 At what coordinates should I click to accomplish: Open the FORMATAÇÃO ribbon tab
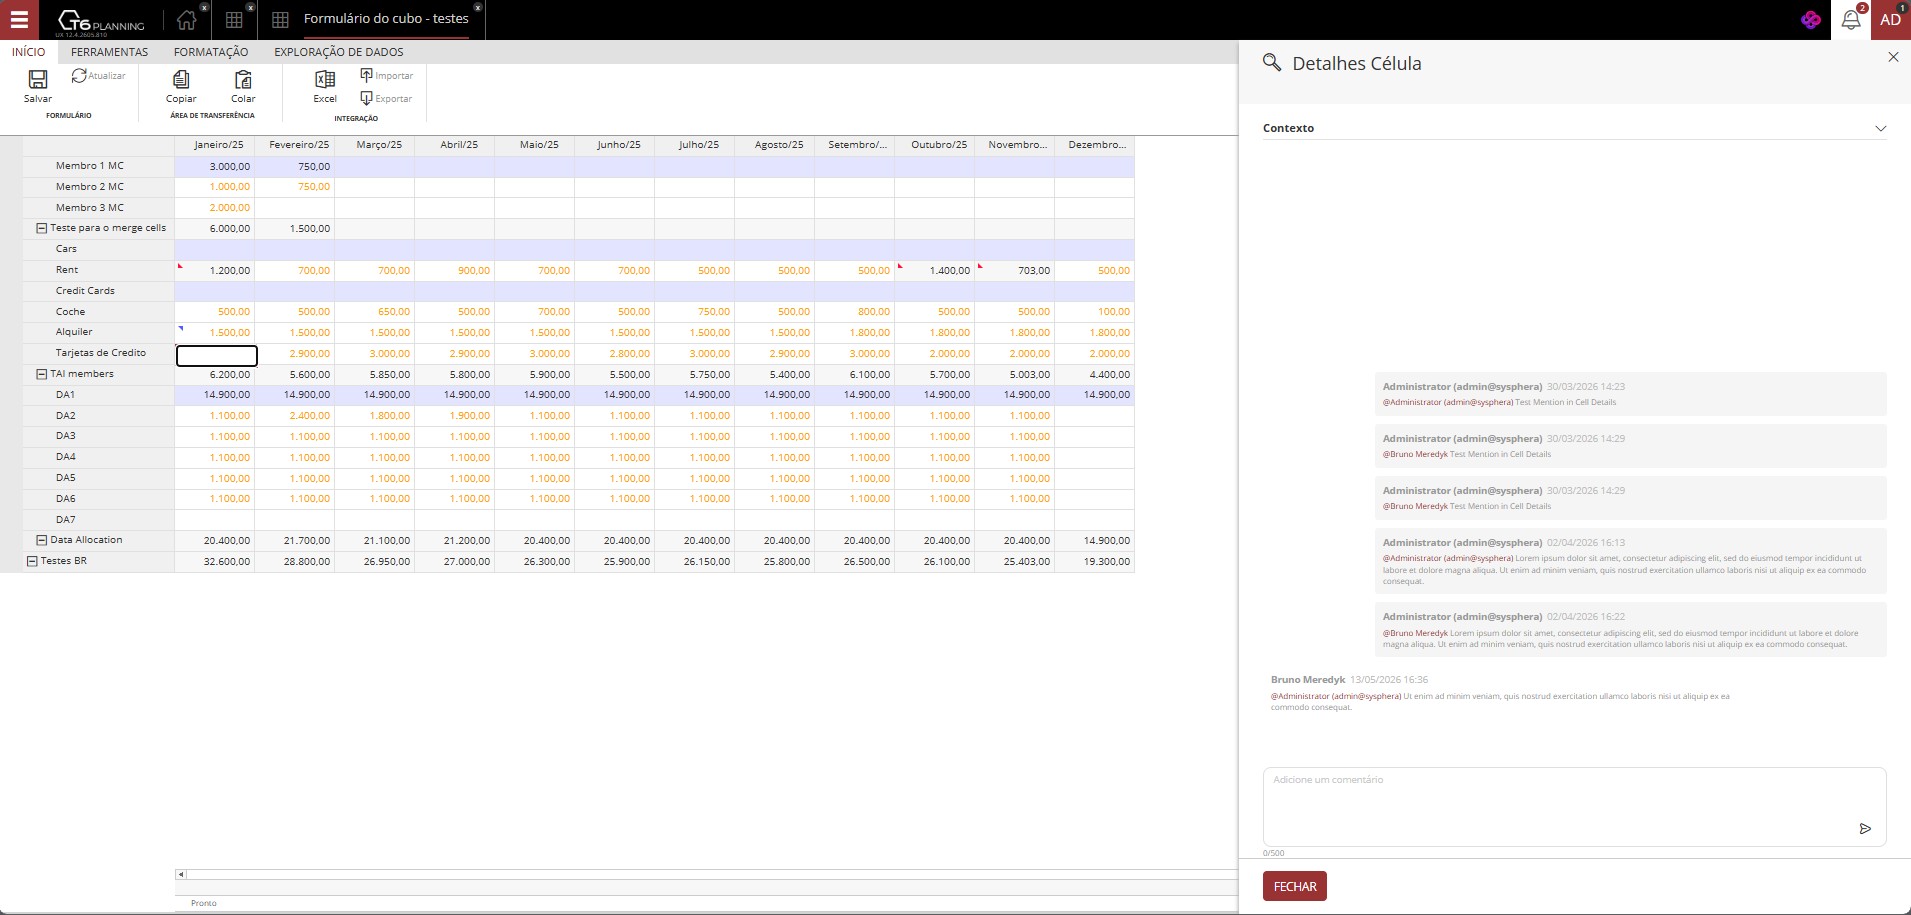pyautogui.click(x=211, y=52)
